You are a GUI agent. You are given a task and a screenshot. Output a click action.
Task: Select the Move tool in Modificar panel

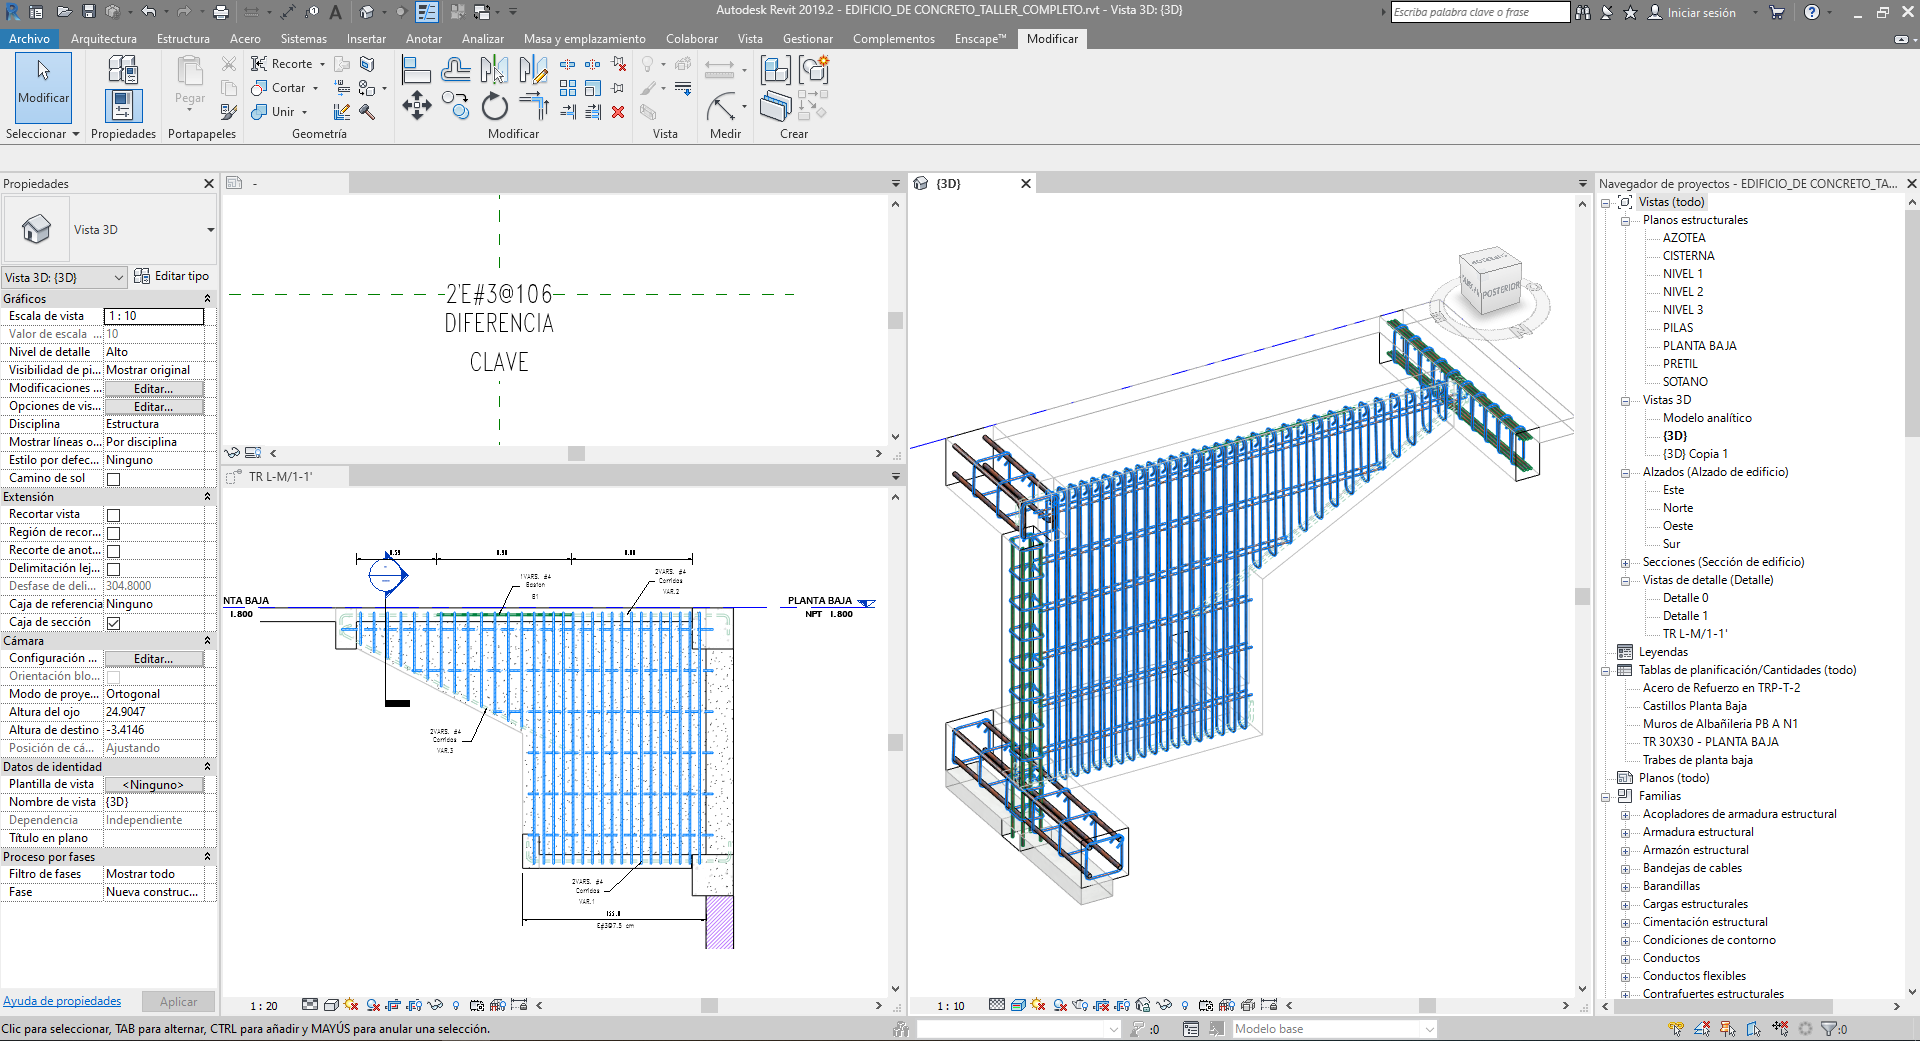click(x=416, y=105)
